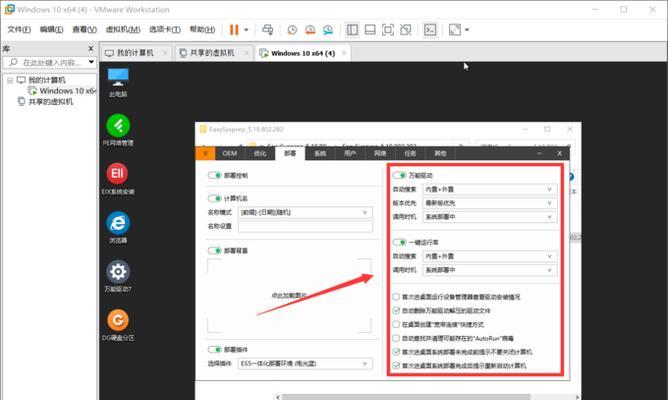Click the orange home tab in EasySysprep
This screenshot has height=400, width=668.
click(205, 153)
